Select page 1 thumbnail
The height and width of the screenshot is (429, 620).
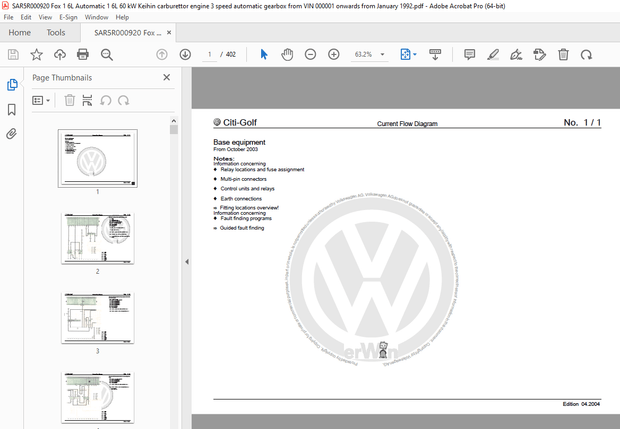98,158
